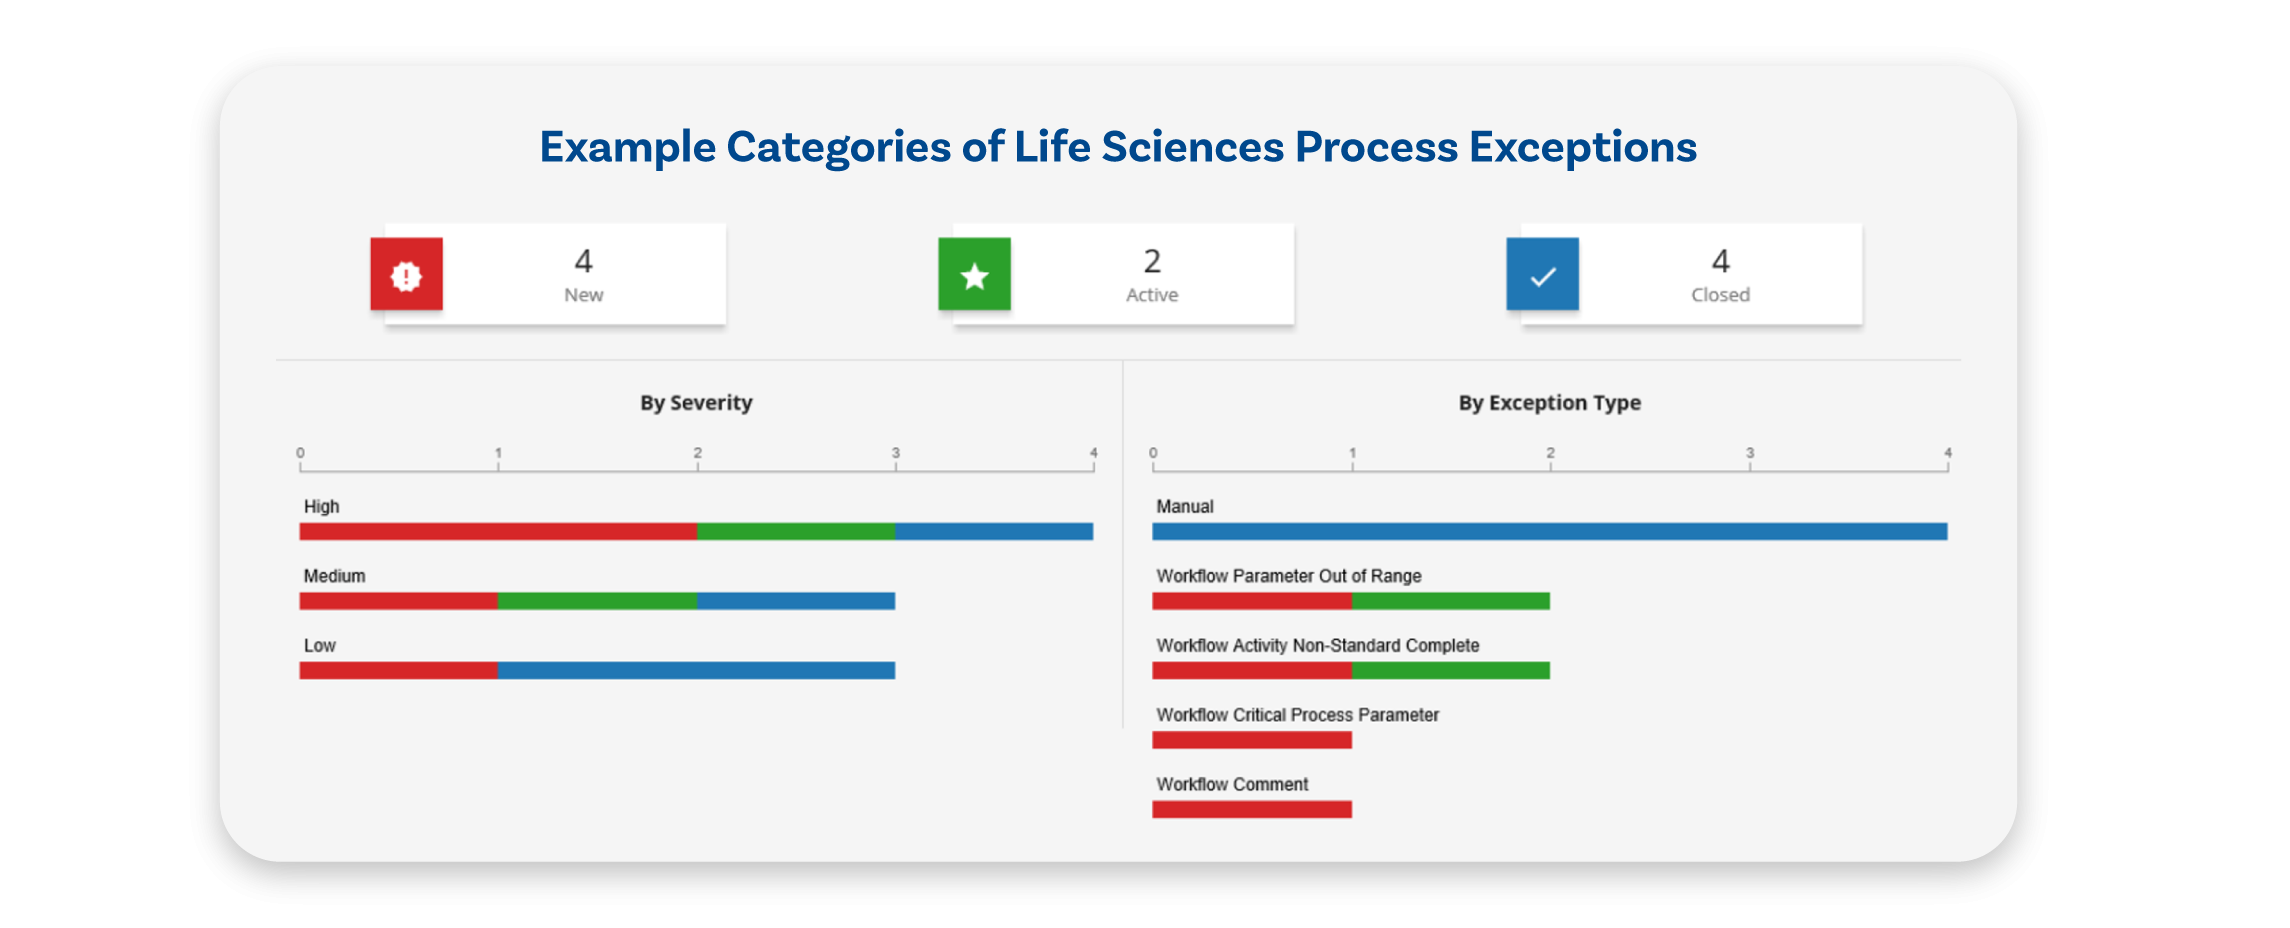Click the blue Closed checkmark icon

(x=1542, y=274)
